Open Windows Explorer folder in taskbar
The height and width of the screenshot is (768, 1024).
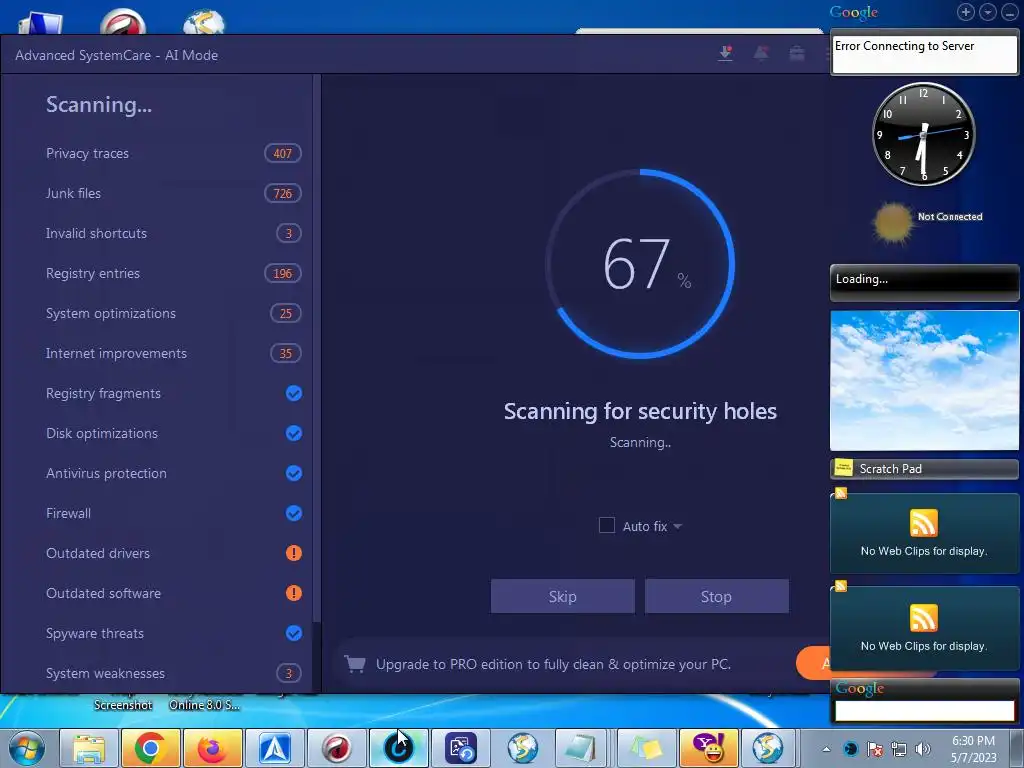89,748
